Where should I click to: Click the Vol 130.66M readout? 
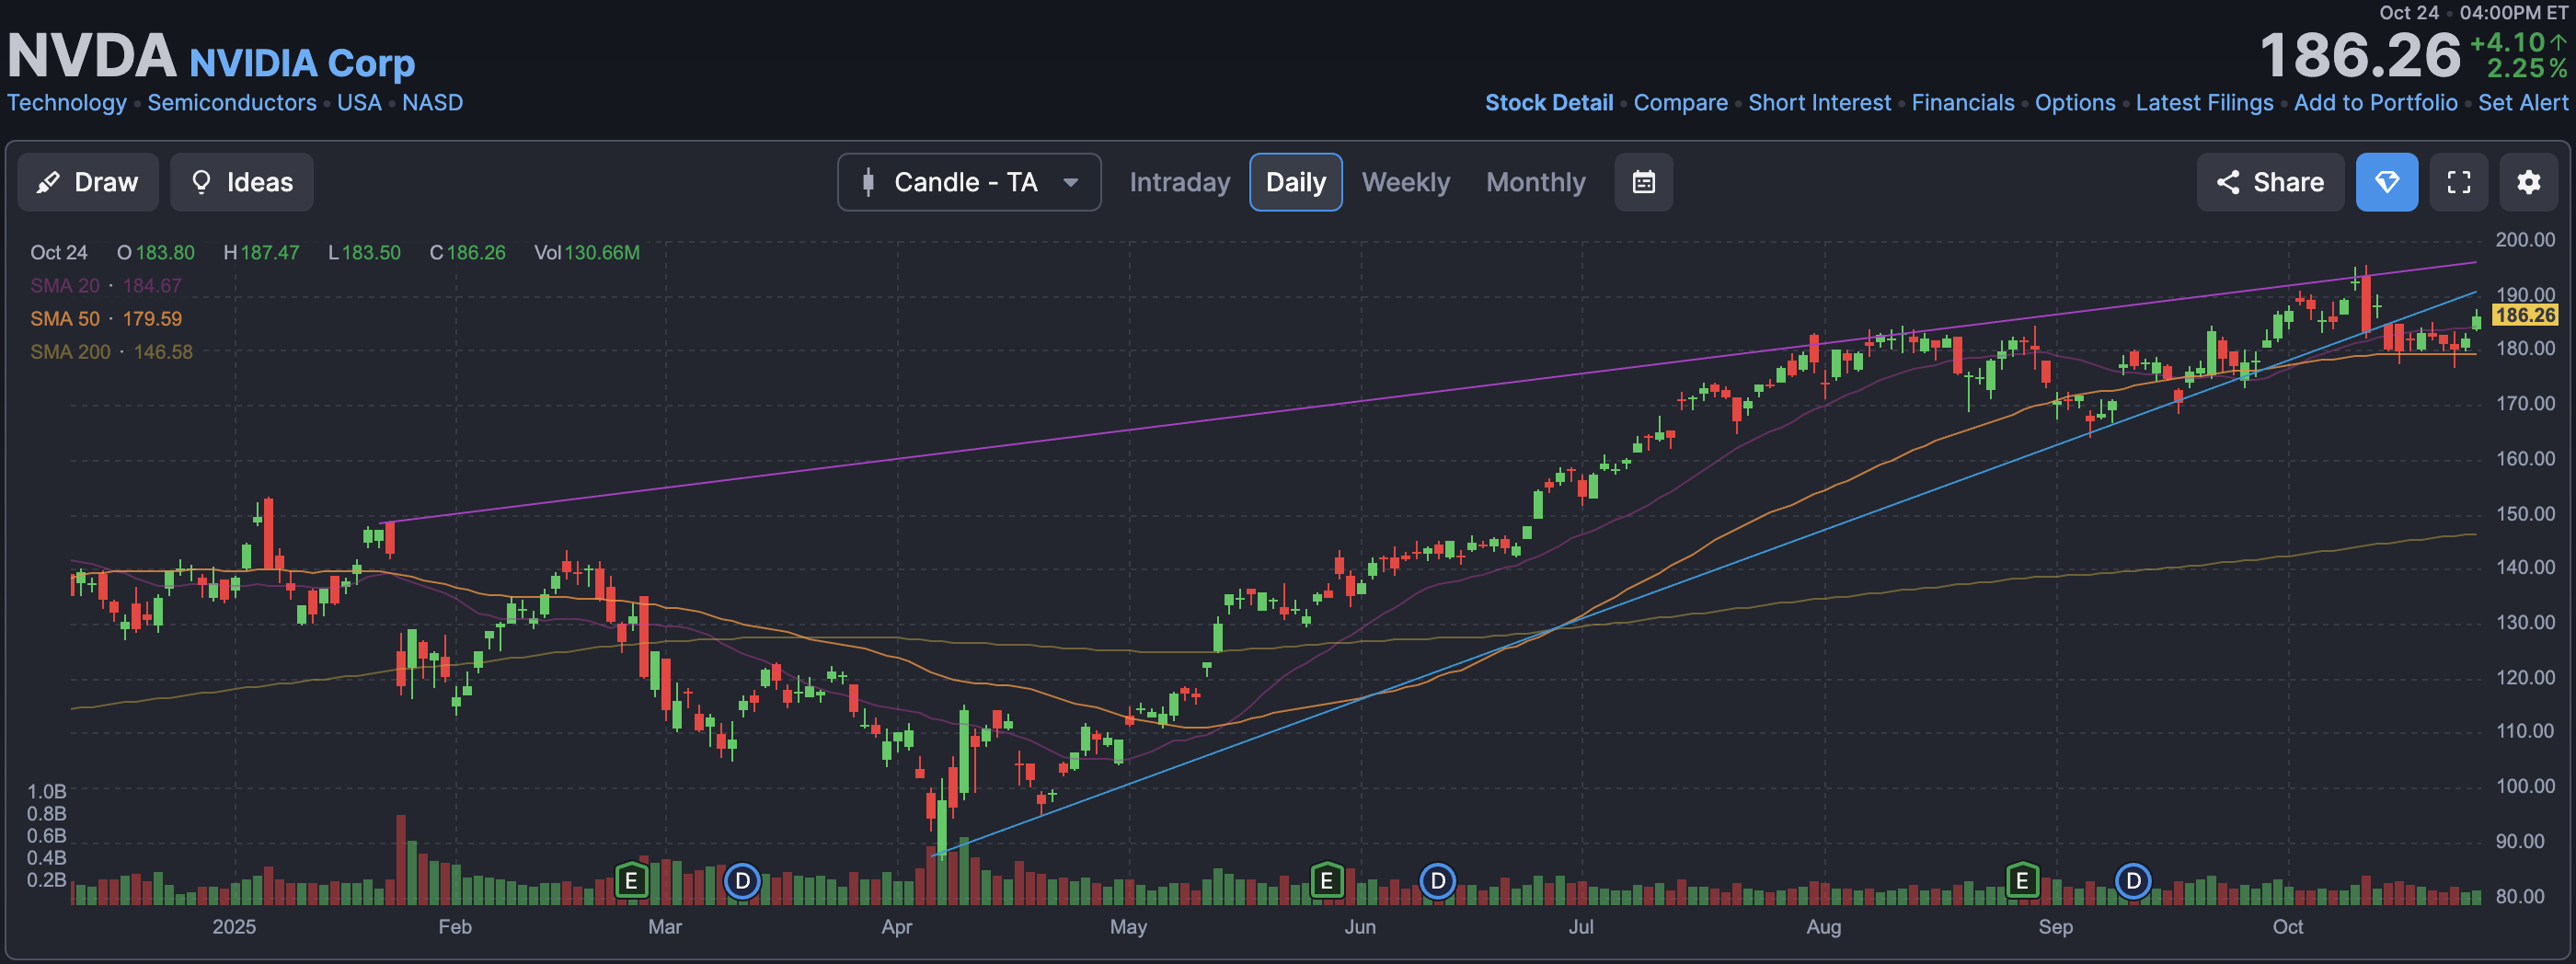(x=587, y=253)
